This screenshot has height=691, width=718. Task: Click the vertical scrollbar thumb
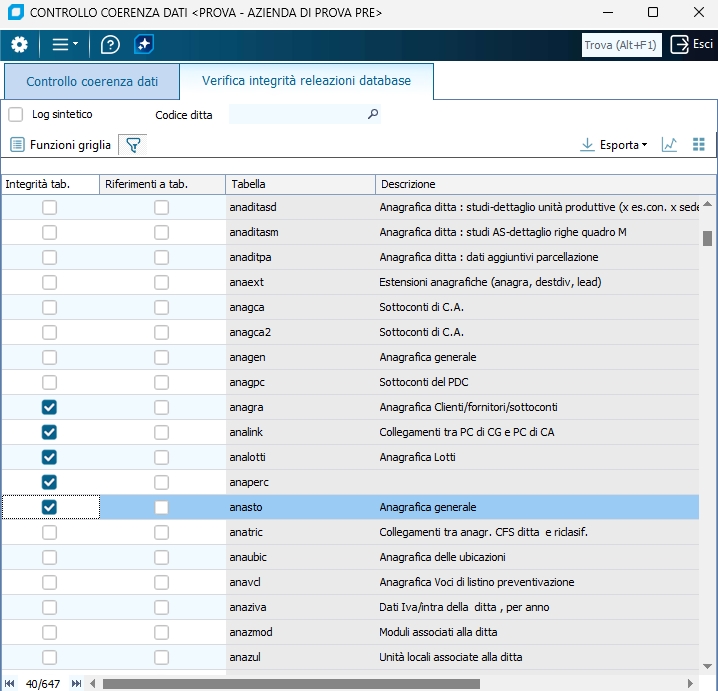click(x=707, y=238)
